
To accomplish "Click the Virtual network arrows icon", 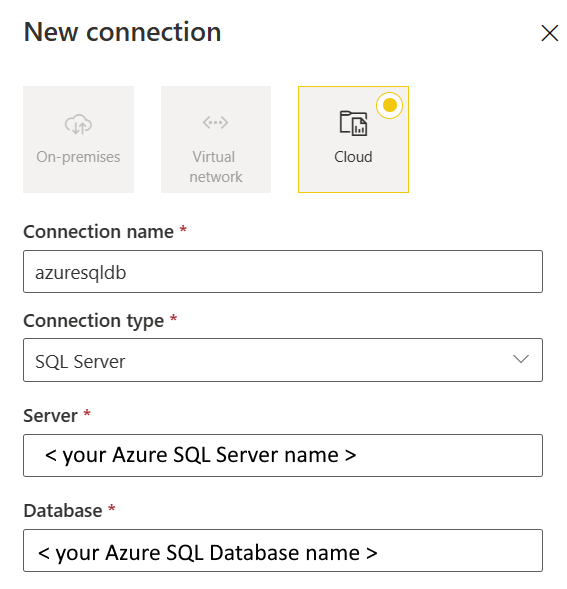I will coord(215,122).
